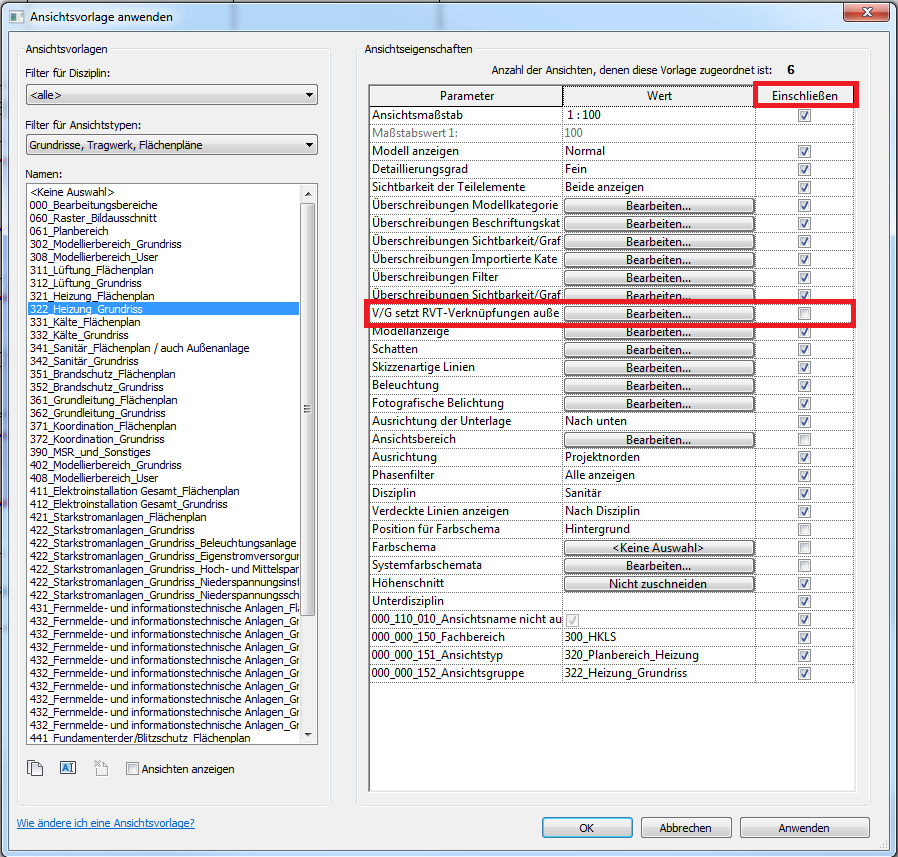
Task: Open the Filter für Disziplin dropdown
Action: pyautogui.click(x=171, y=96)
